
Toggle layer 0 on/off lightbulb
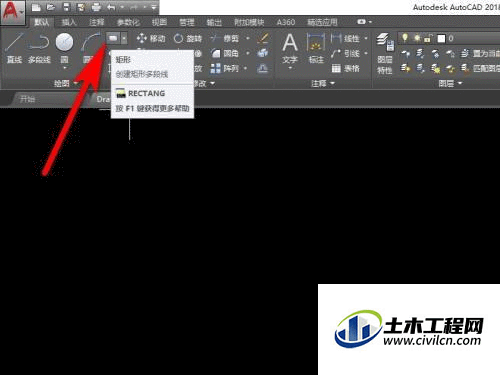405,38
